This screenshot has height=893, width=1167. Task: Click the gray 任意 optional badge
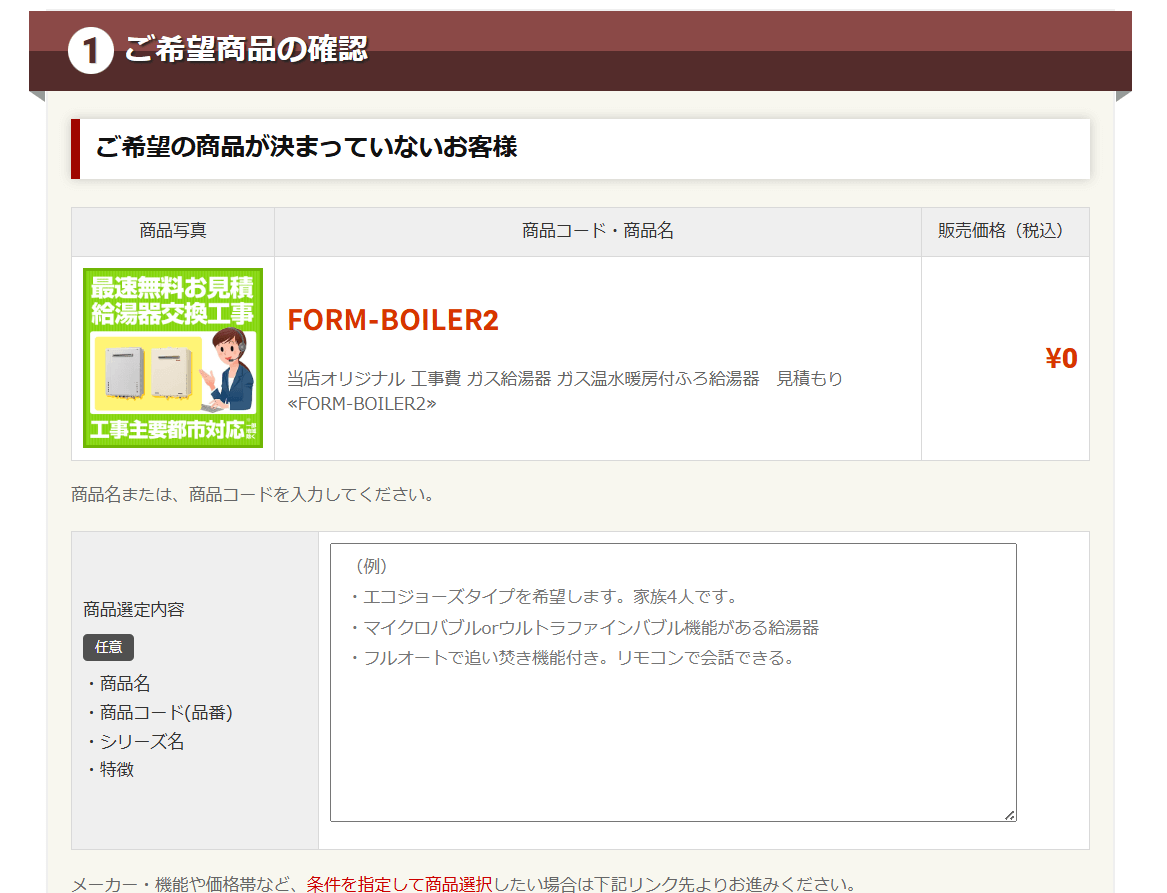(x=108, y=647)
